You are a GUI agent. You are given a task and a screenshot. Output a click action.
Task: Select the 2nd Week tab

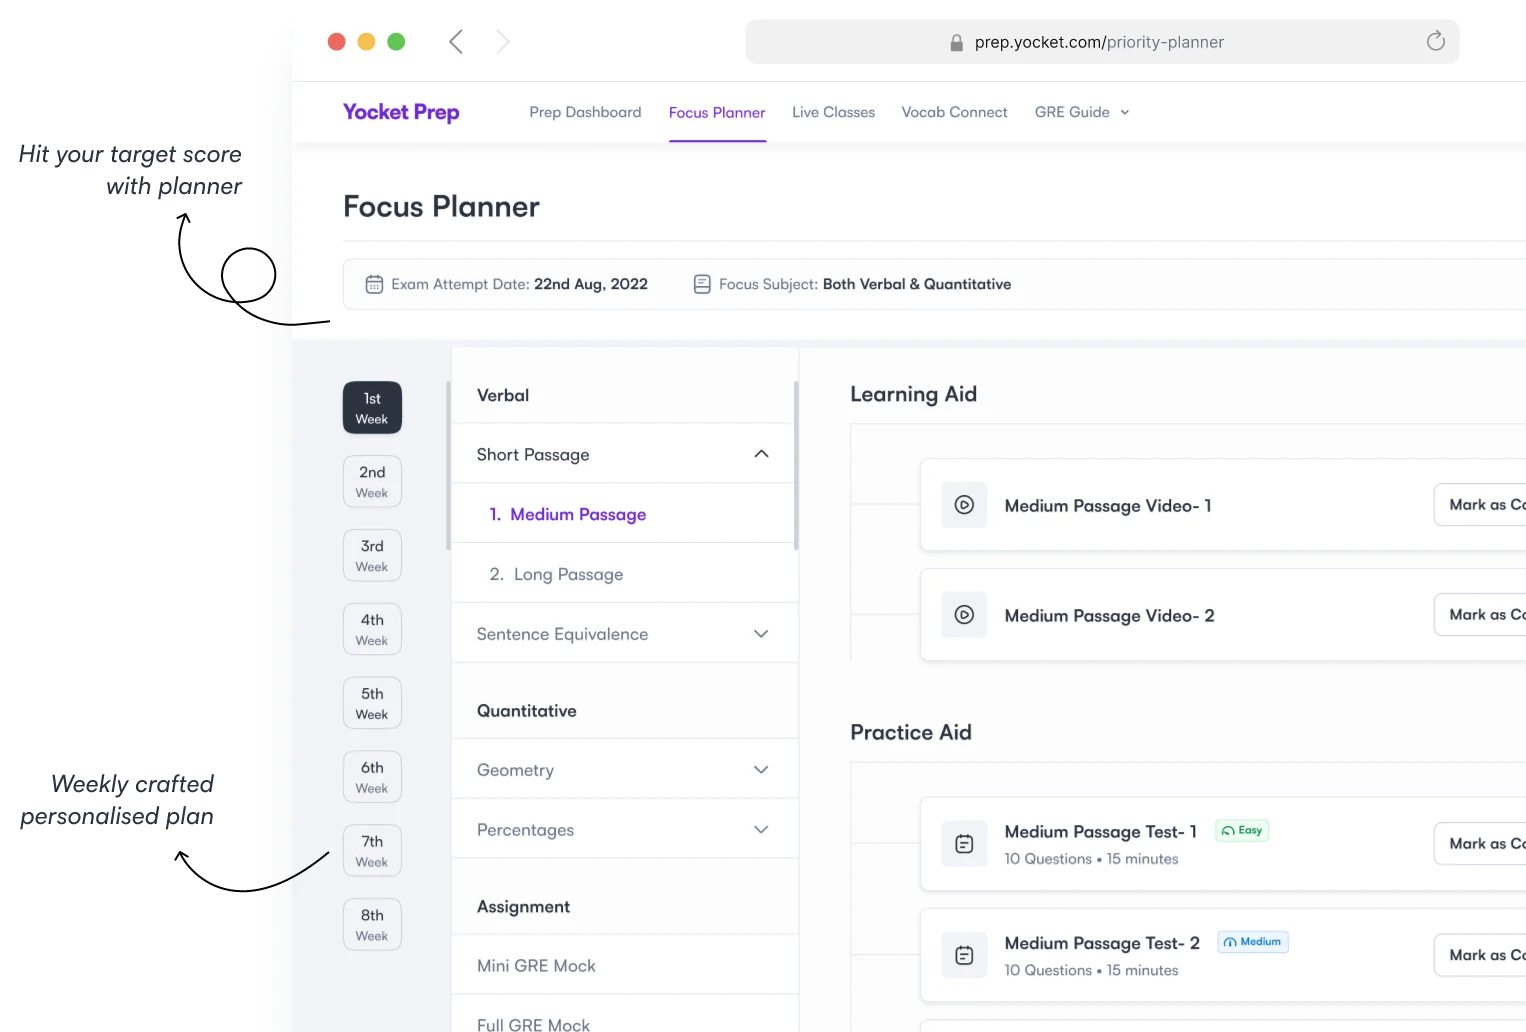click(372, 481)
